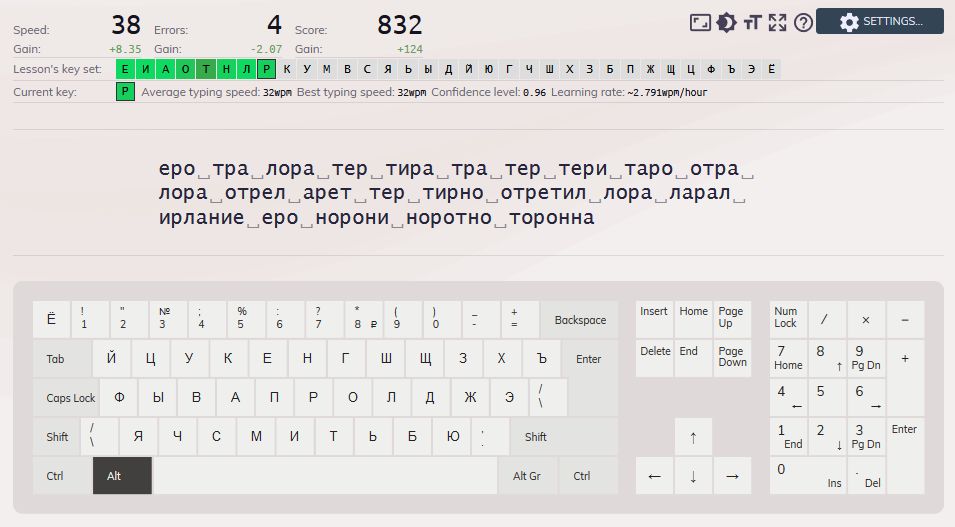955x527 pixels.
Task: Click the Current key Р indicator
Action: pos(125,92)
